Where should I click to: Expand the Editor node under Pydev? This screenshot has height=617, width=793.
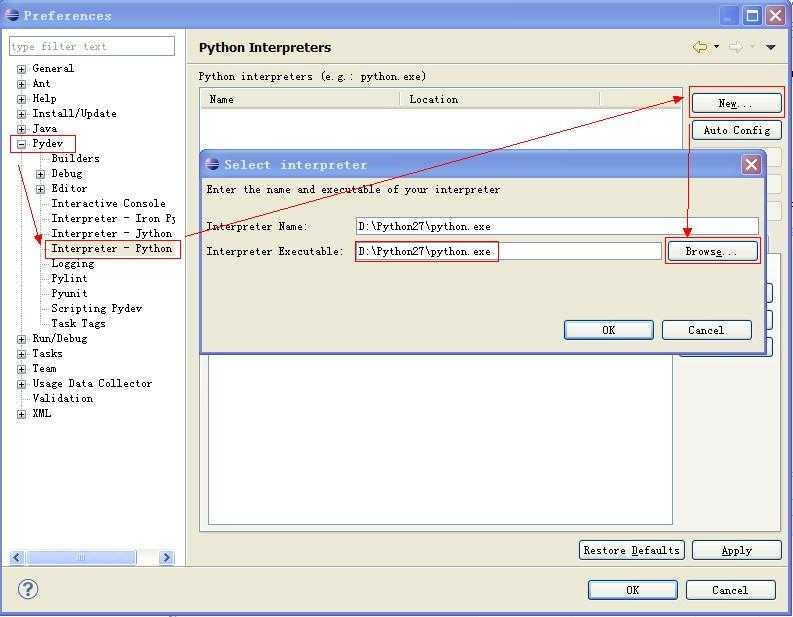(40, 189)
